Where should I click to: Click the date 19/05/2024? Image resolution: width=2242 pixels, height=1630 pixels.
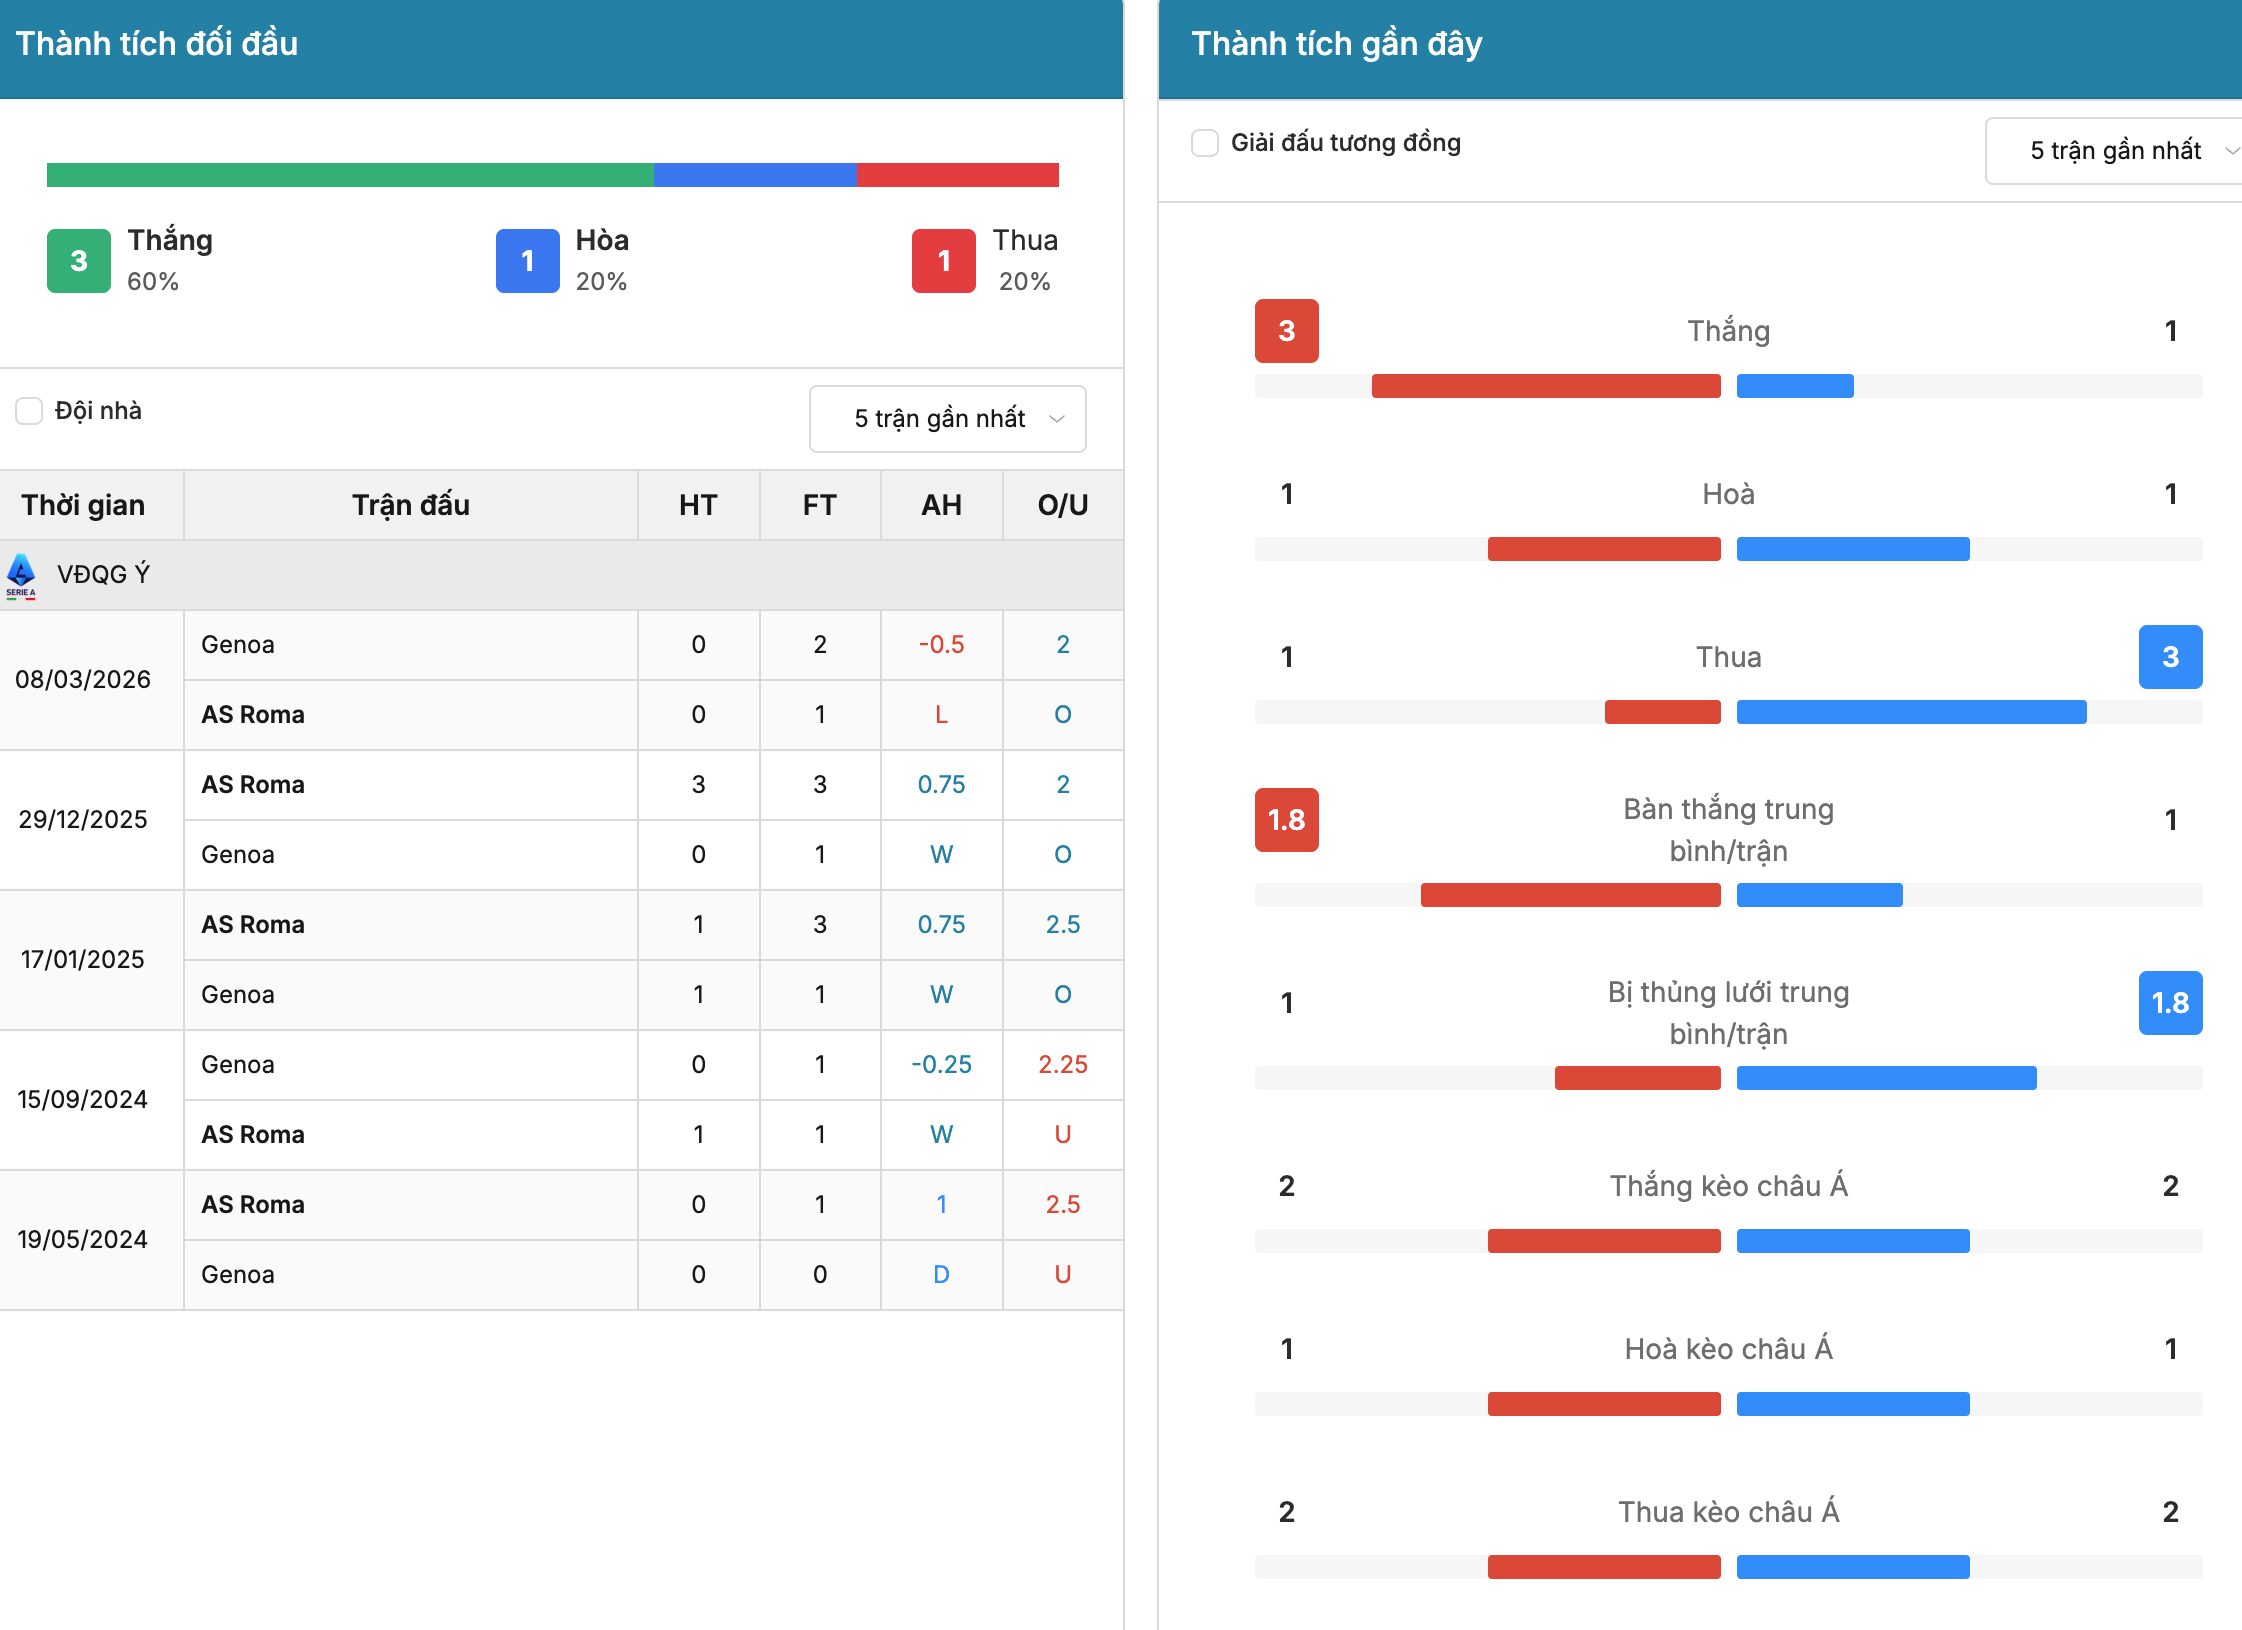click(83, 1240)
